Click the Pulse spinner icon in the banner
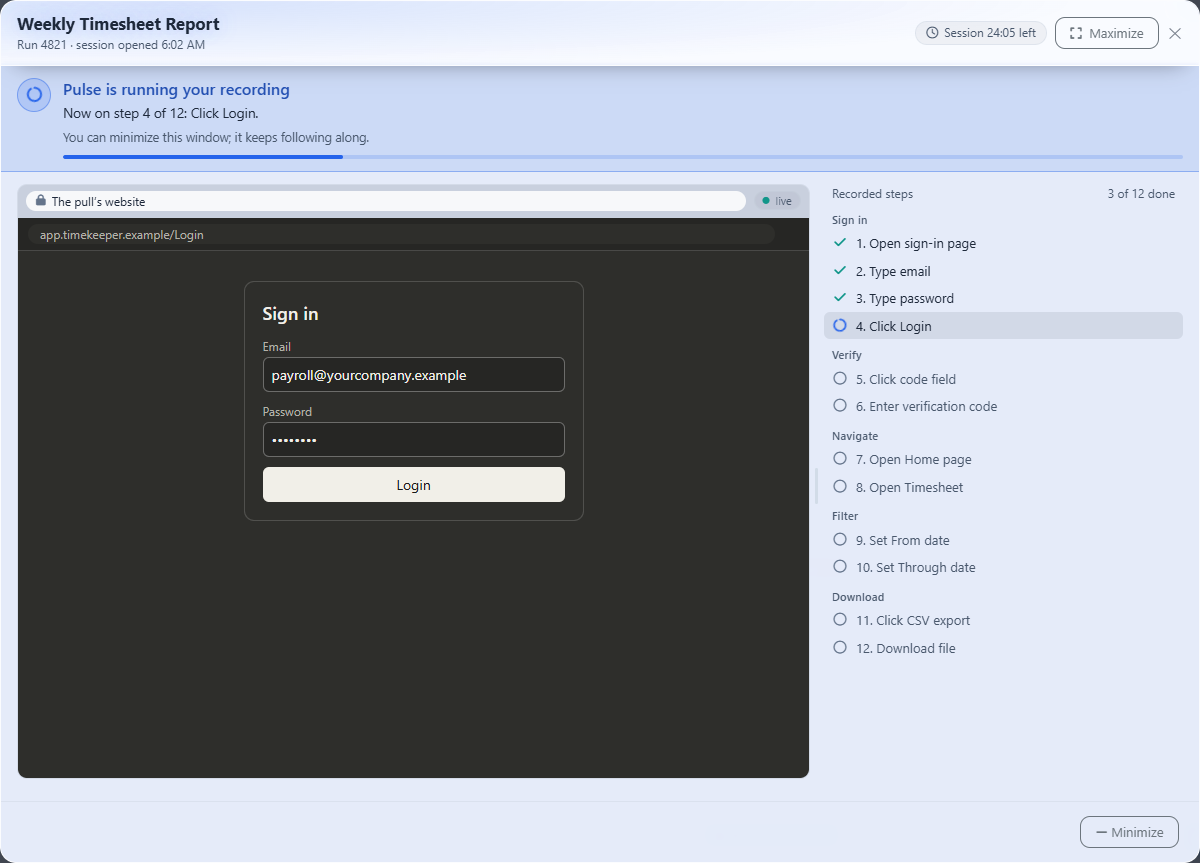1200x863 pixels. (x=34, y=94)
